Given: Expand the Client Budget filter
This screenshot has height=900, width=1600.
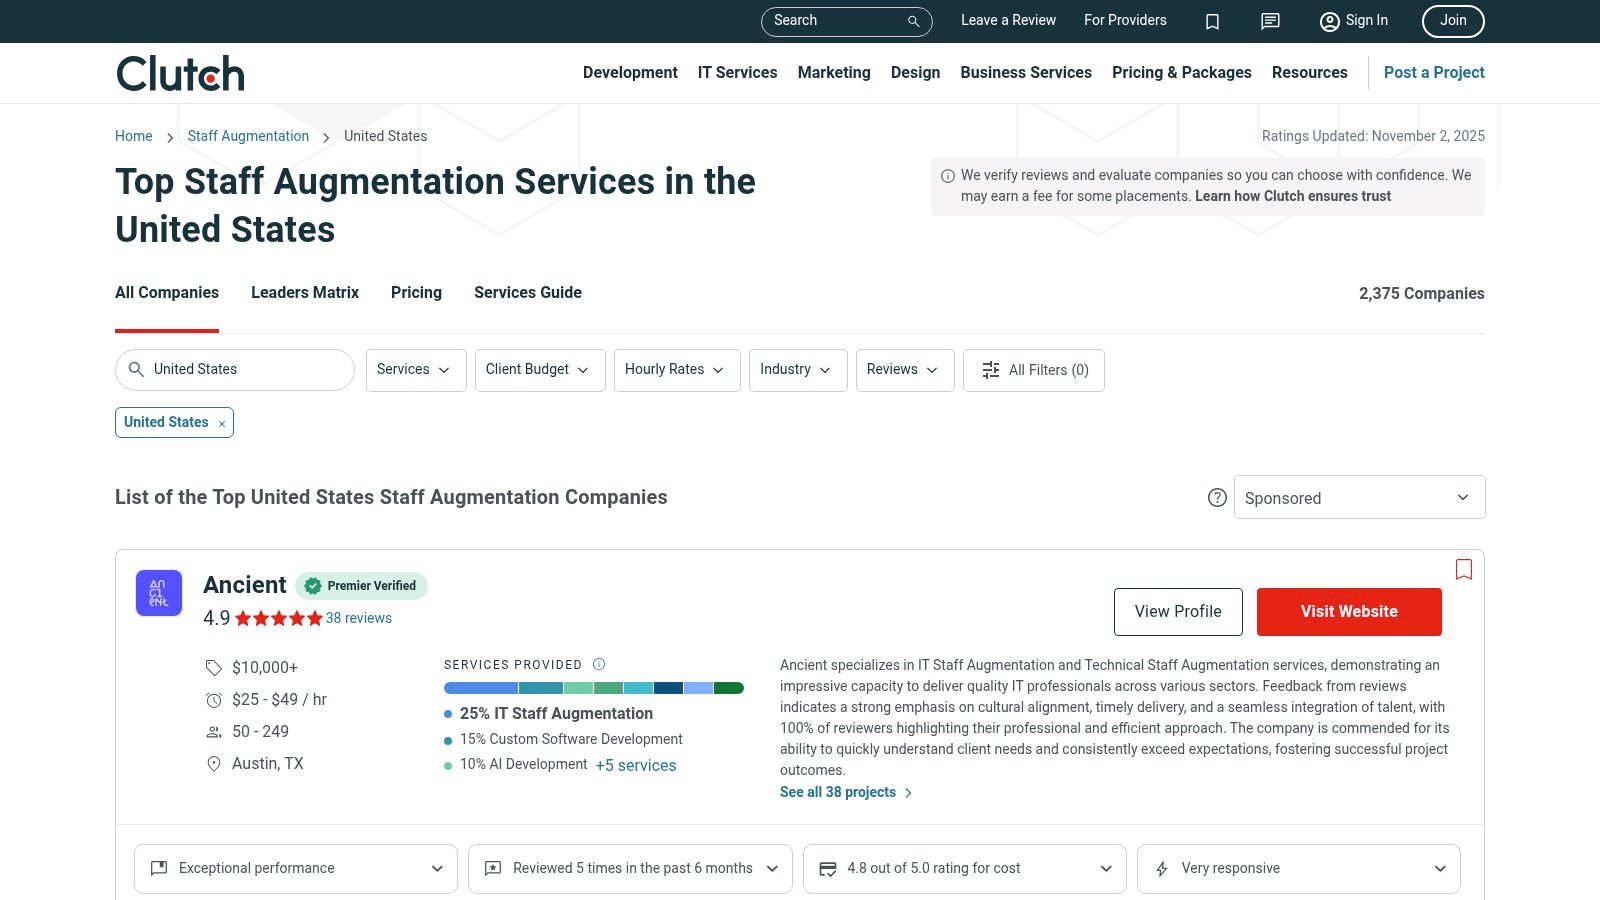Looking at the screenshot, I should point(539,370).
